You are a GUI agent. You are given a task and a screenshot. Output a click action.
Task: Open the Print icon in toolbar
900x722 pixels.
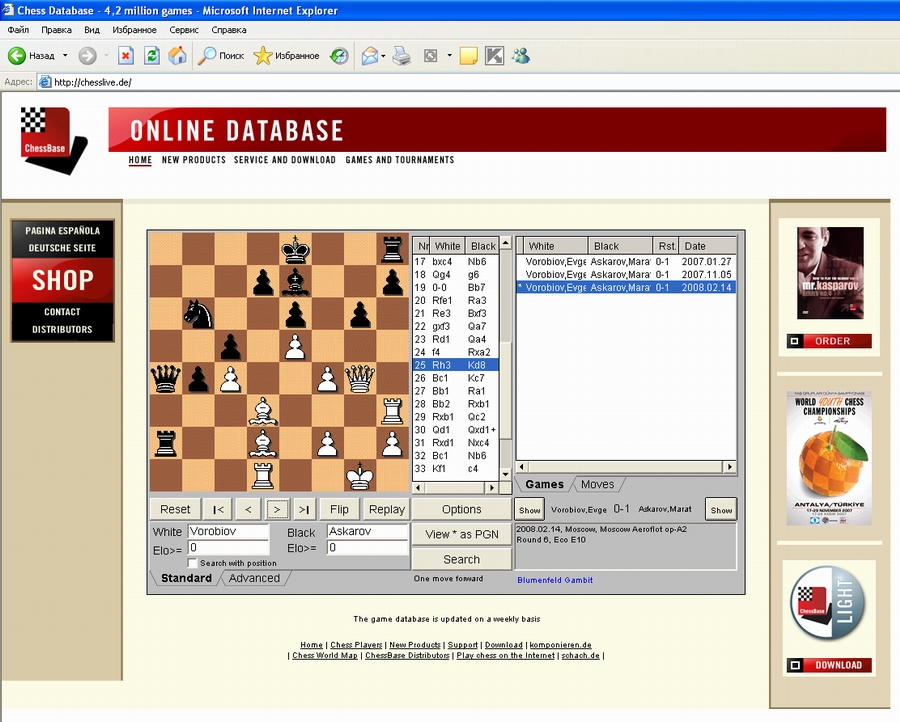(x=401, y=56)
